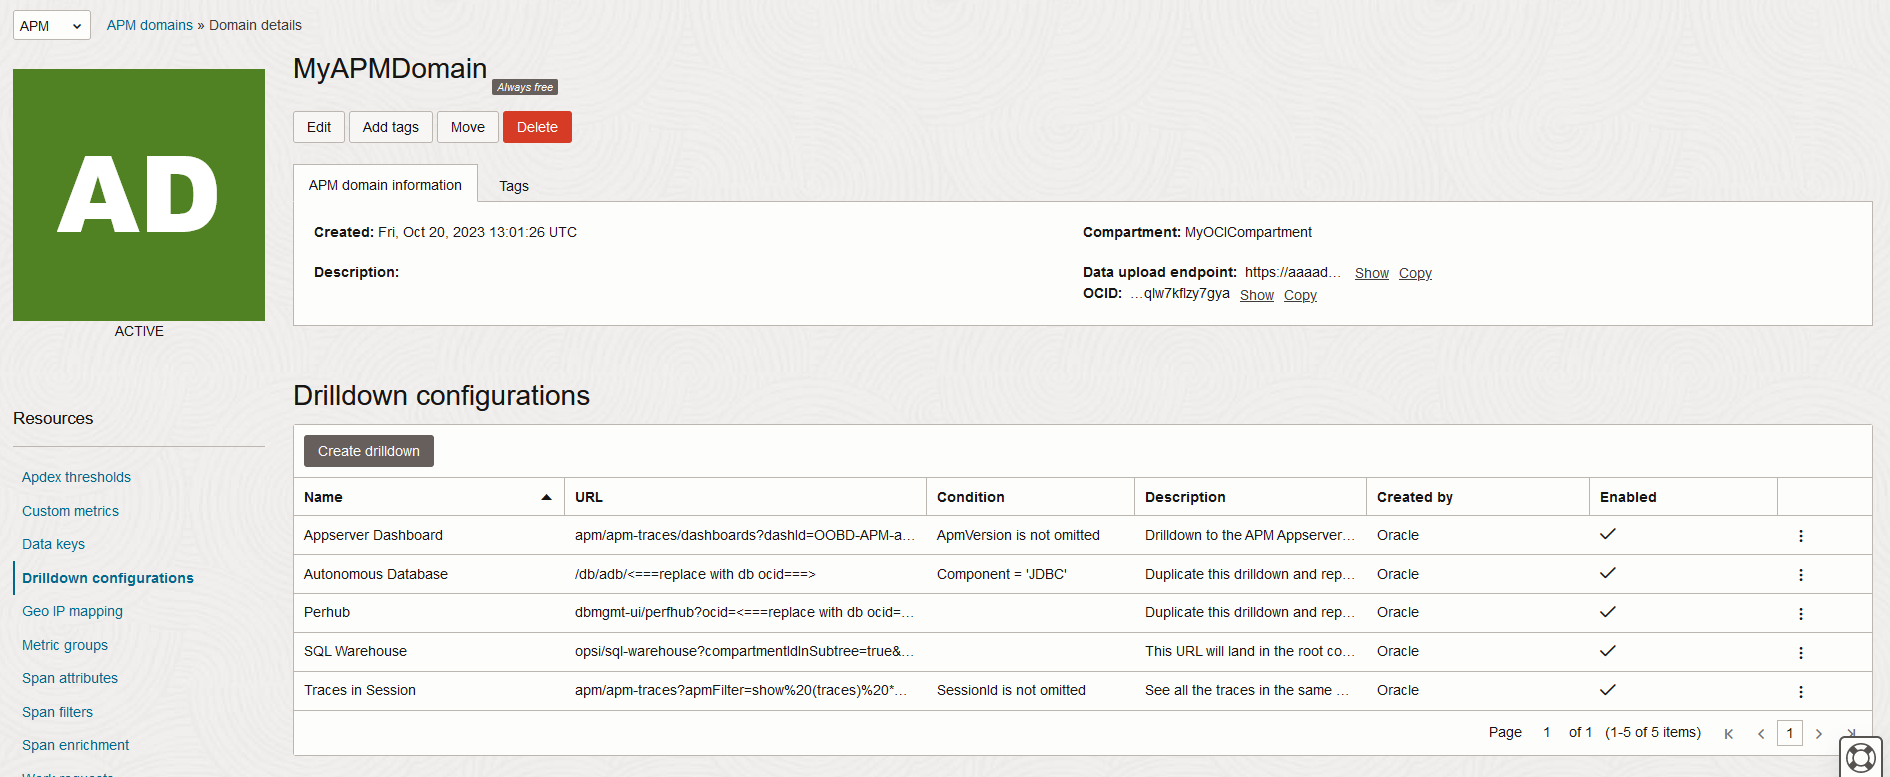Select APM domain information tab
This screenshot has height=777, width=1890.
click(385, 185)
